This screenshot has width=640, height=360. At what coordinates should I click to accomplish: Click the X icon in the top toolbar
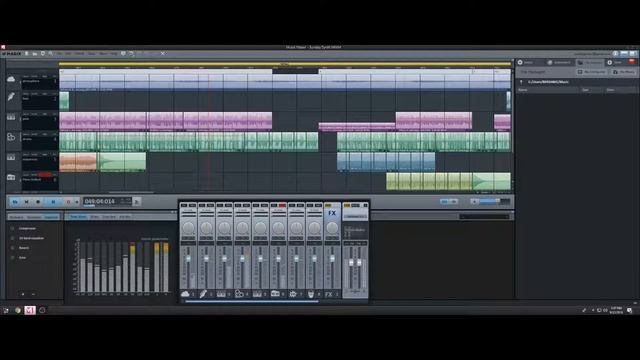(162, 53)
